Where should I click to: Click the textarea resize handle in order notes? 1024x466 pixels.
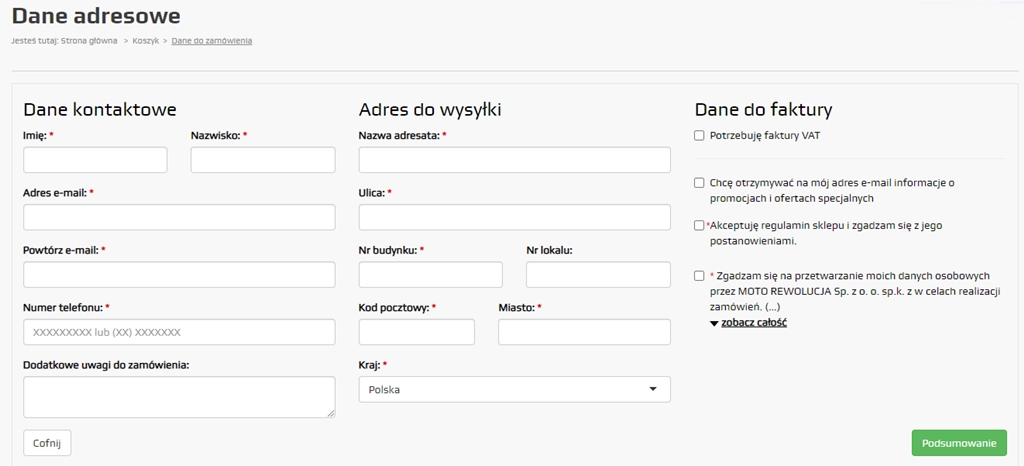point(331,413)
